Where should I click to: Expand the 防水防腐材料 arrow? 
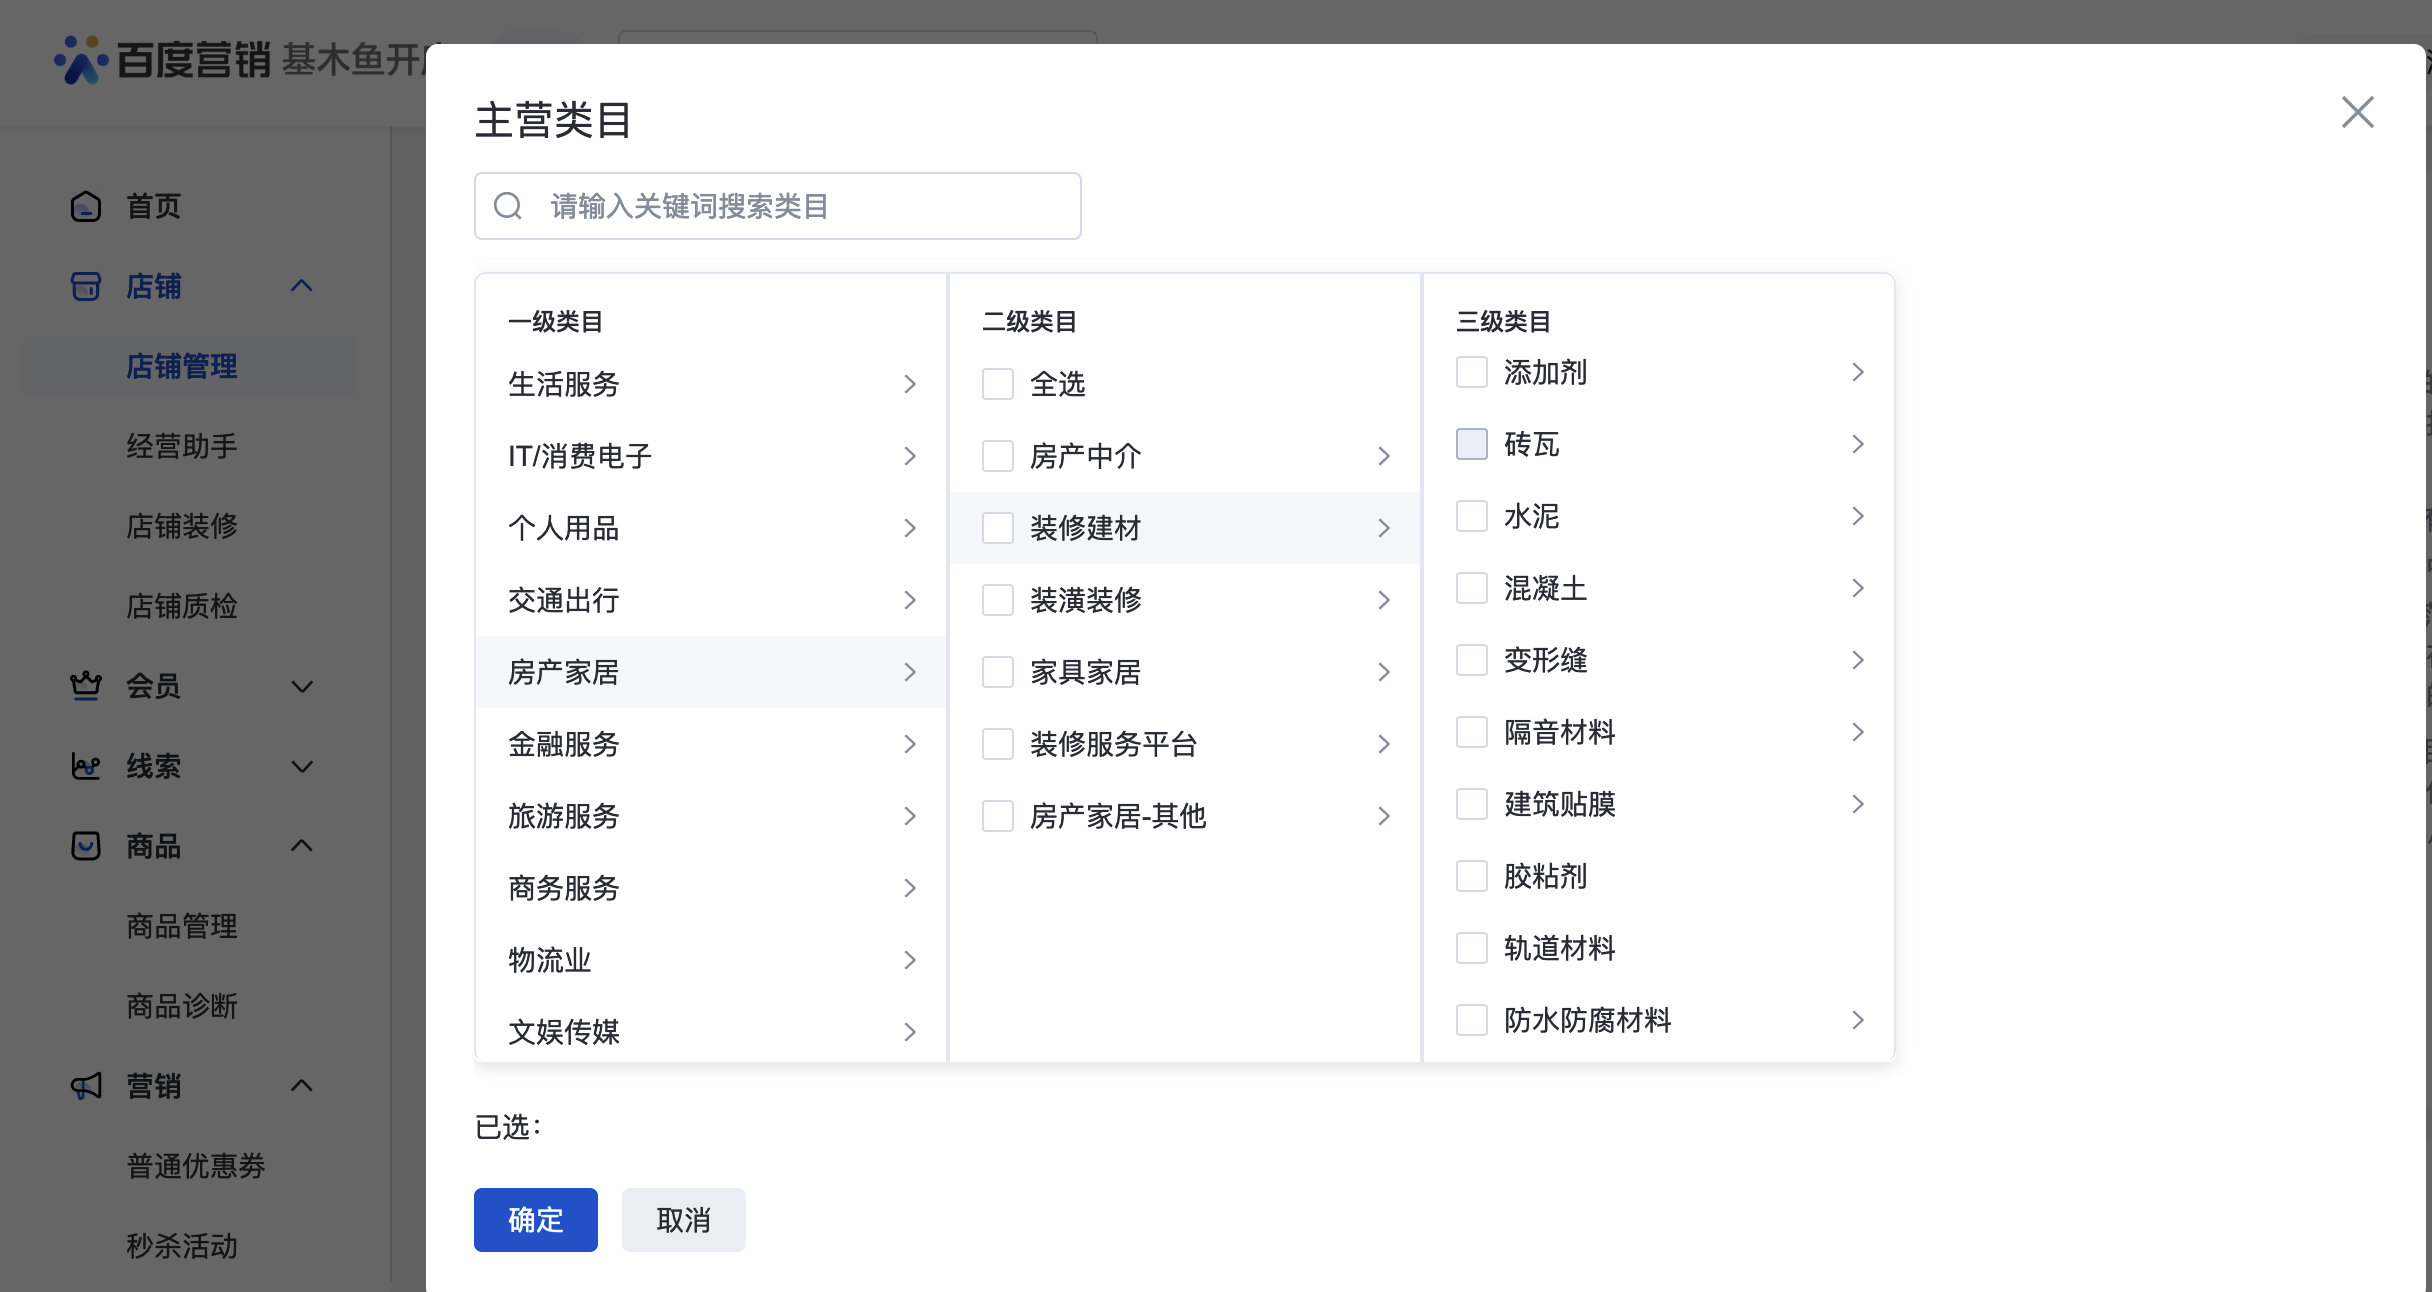[x=1857, y=1020]
